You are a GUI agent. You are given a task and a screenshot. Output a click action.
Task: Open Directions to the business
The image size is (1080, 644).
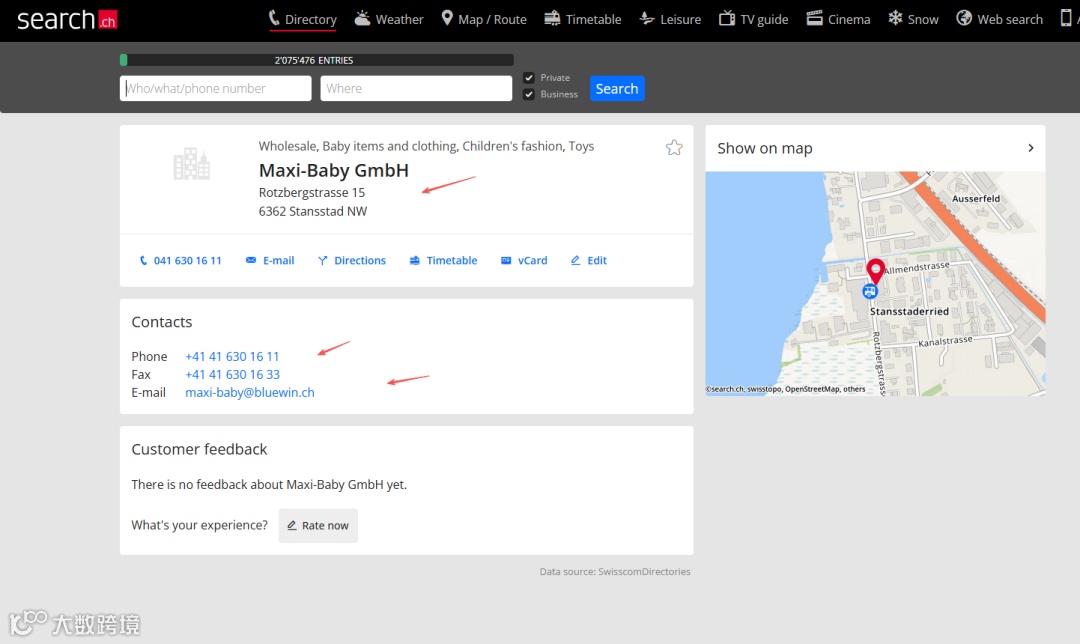coord(352,260)
